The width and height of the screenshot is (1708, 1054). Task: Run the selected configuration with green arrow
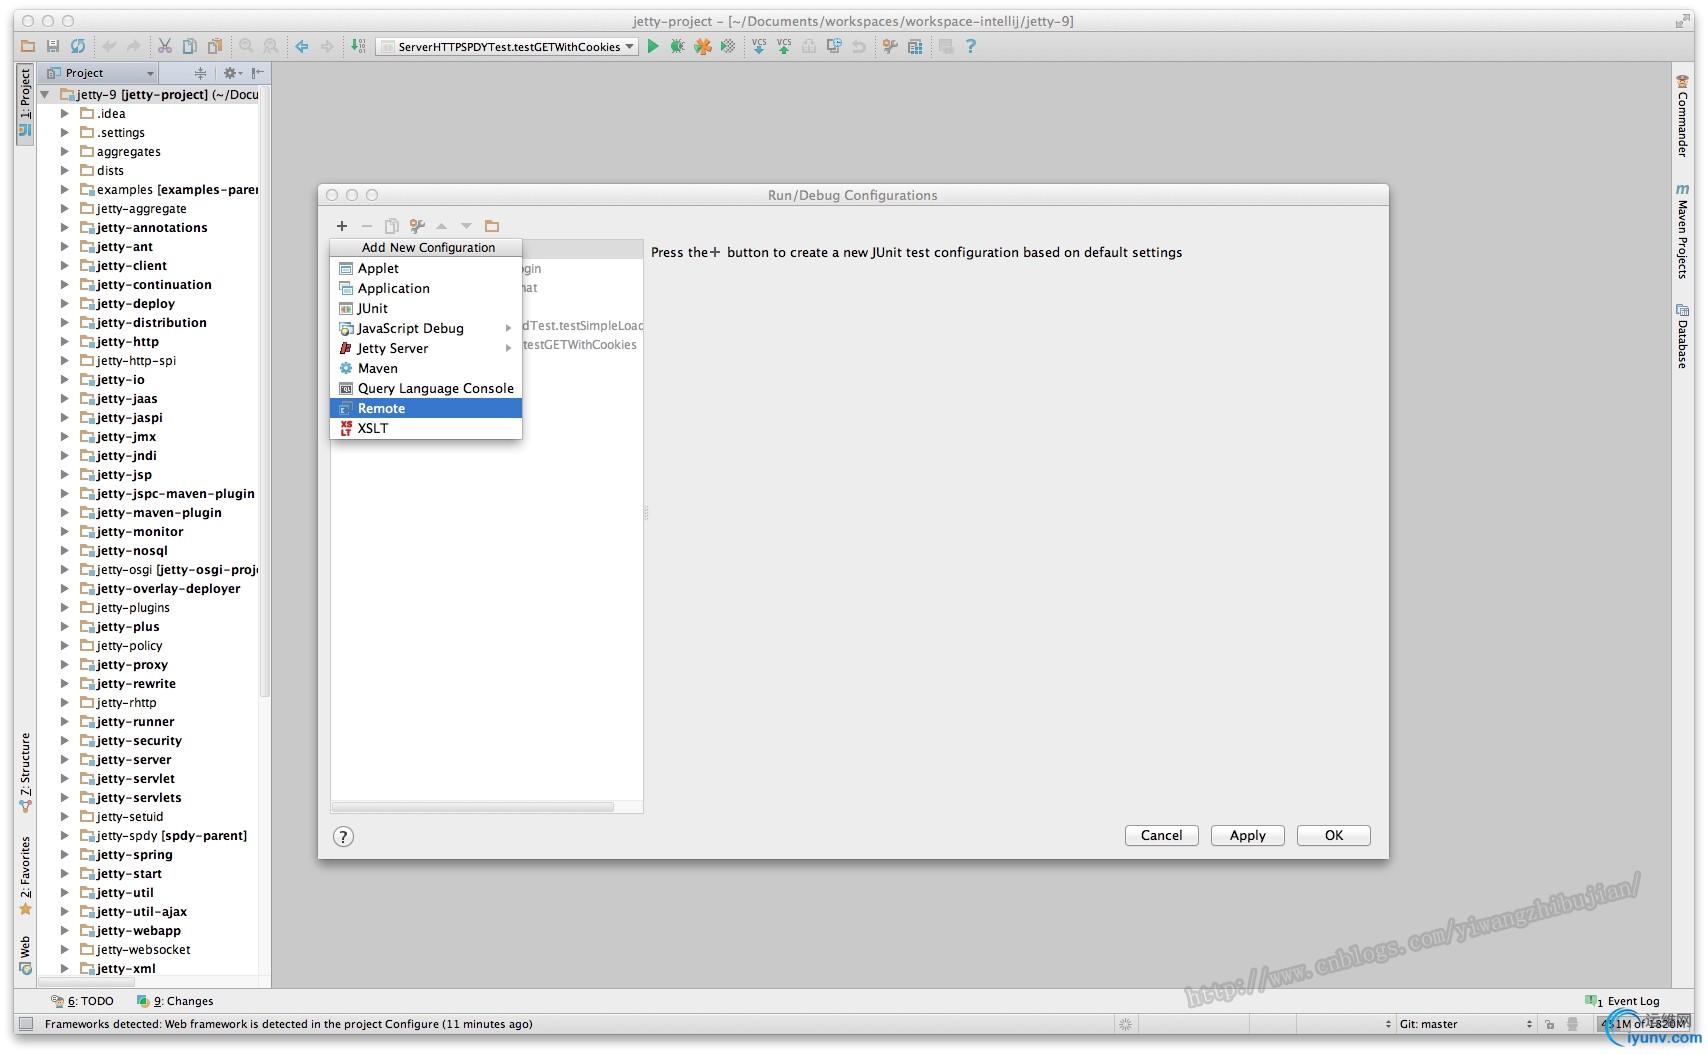(653, 46)
